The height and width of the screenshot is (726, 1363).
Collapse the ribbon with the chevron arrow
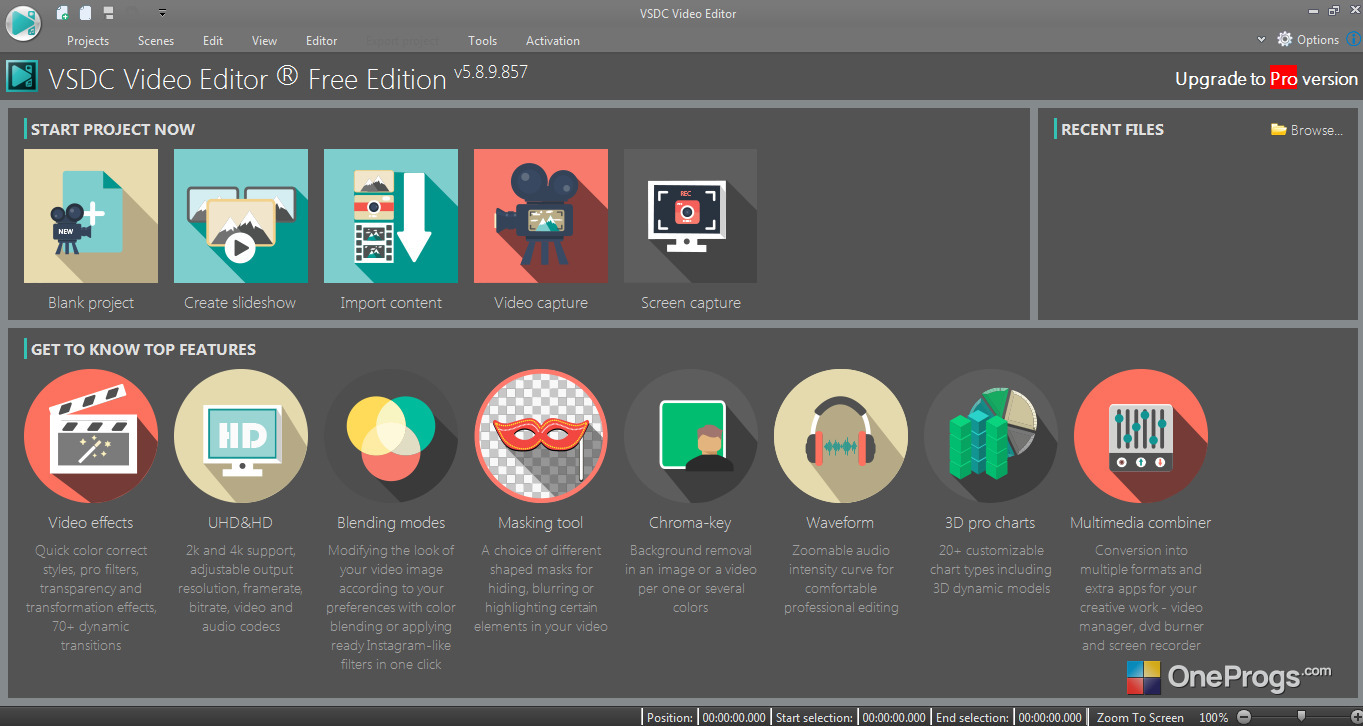(1262, 40)
